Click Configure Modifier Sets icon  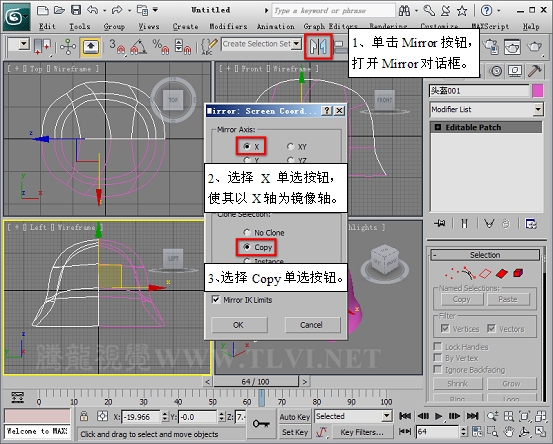531,224
